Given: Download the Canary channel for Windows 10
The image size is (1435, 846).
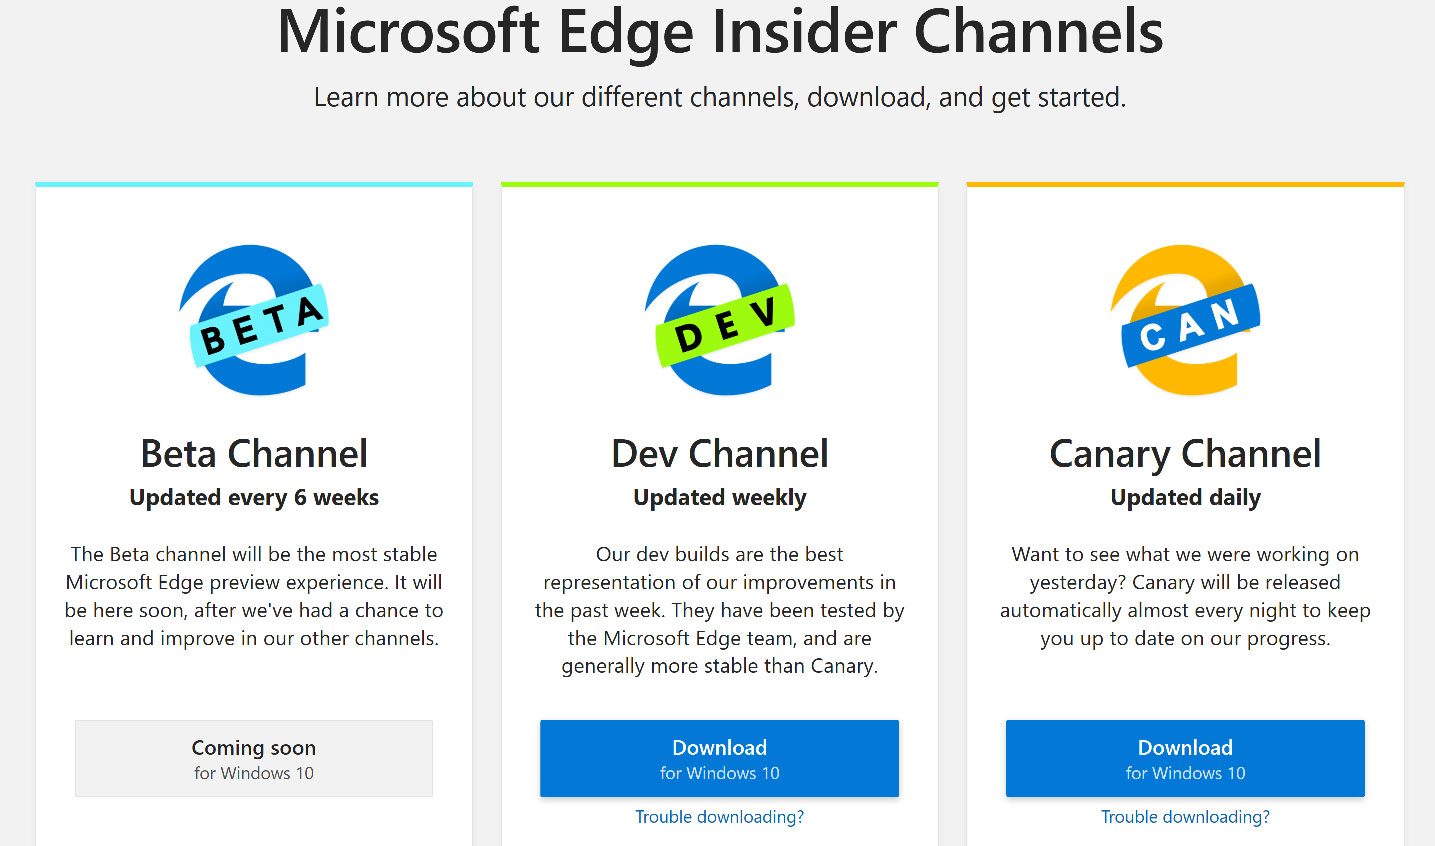Looking at the screenshot, I should [x=1185, y=758].
